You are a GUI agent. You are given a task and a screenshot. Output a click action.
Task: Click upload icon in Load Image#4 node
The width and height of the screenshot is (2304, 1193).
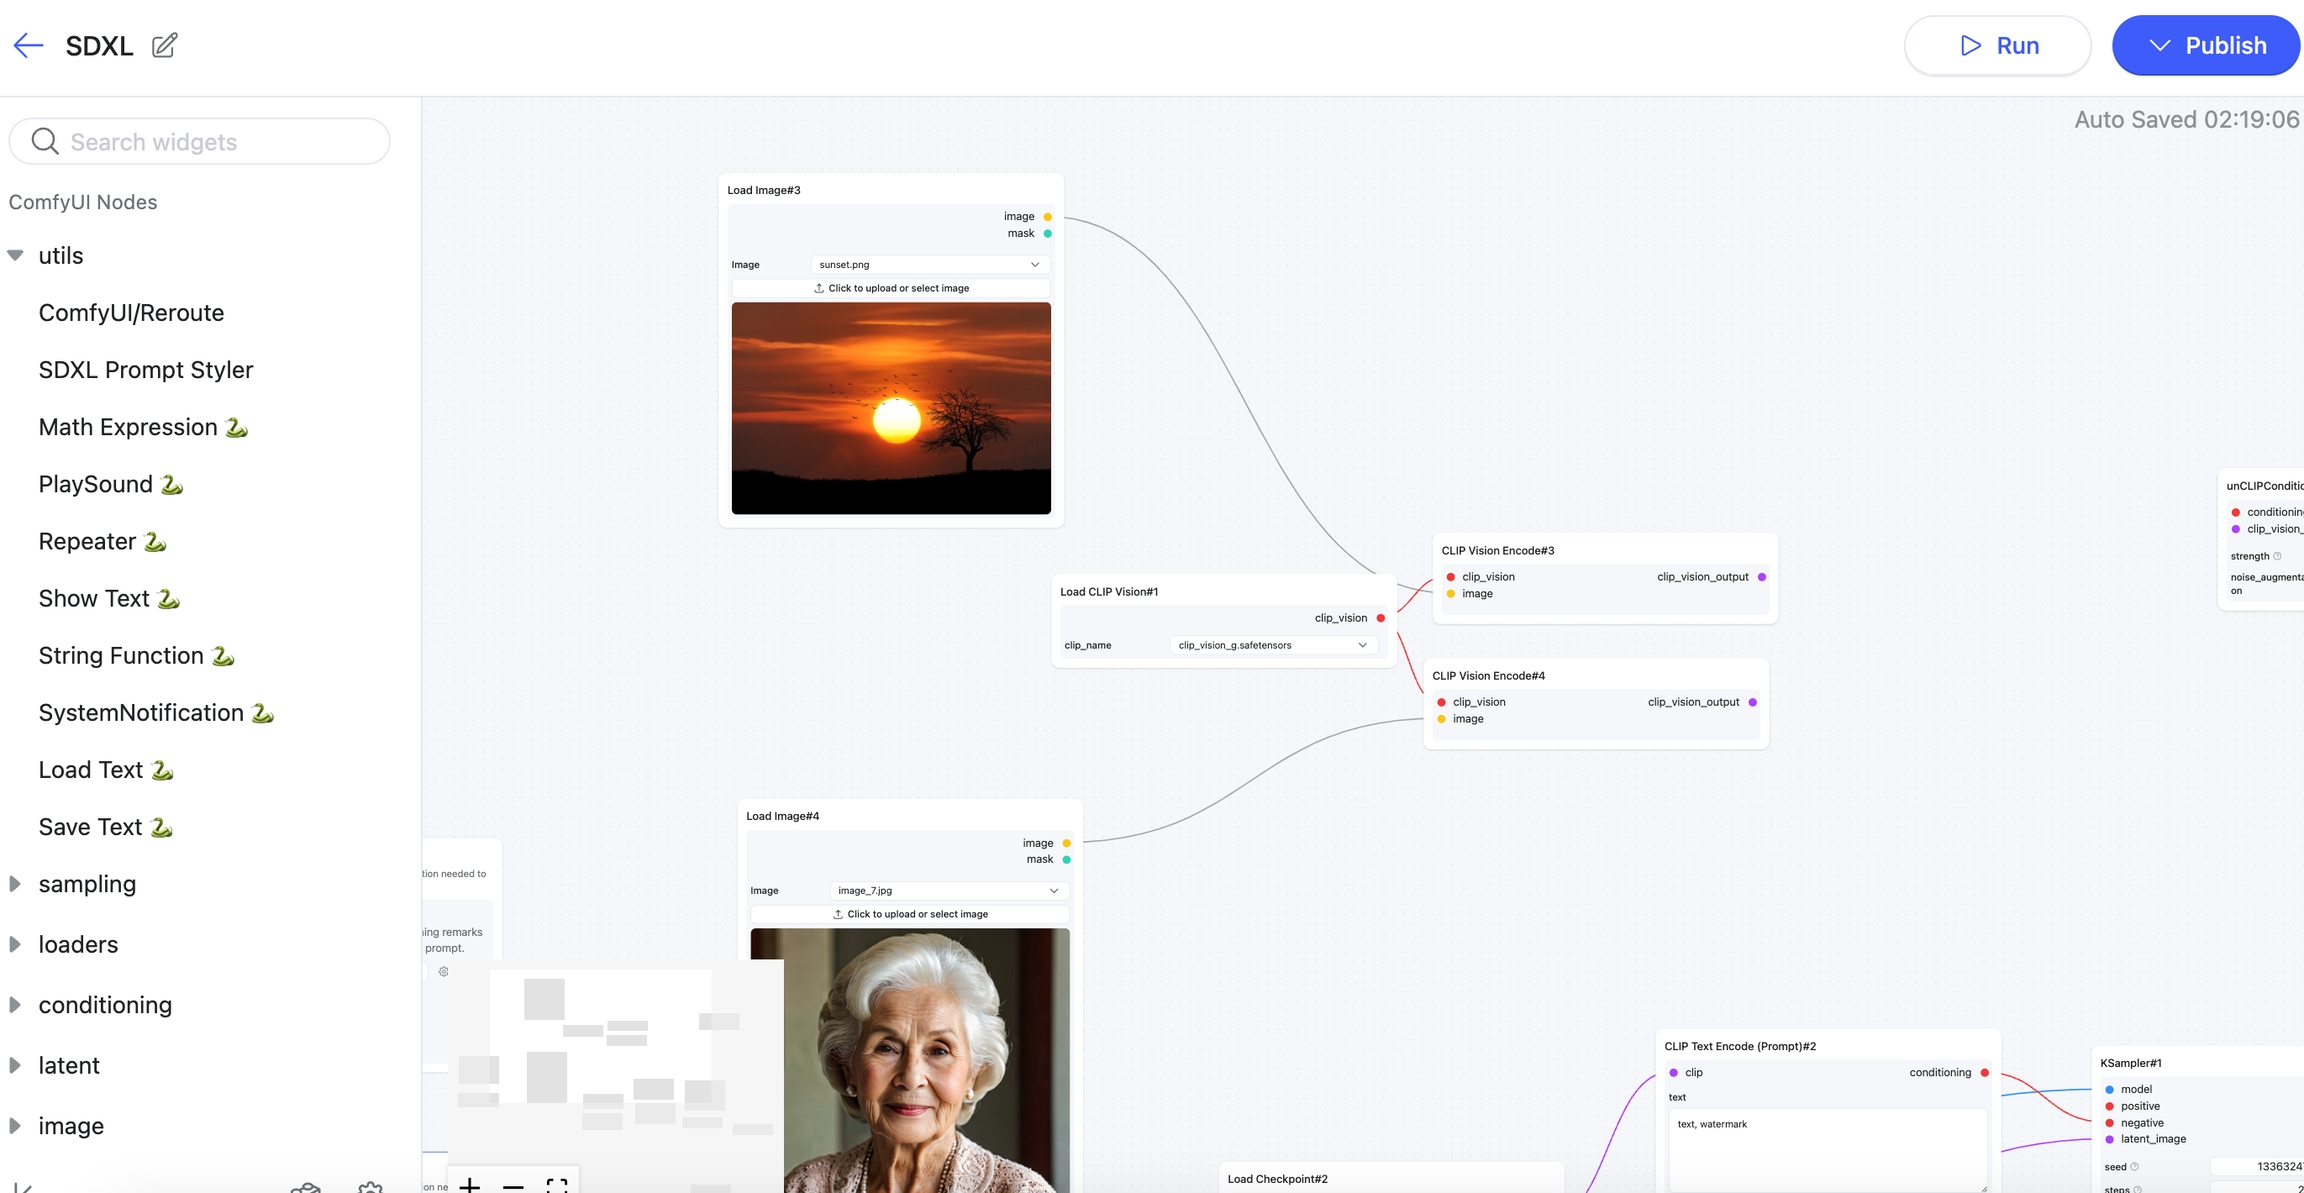838,914
